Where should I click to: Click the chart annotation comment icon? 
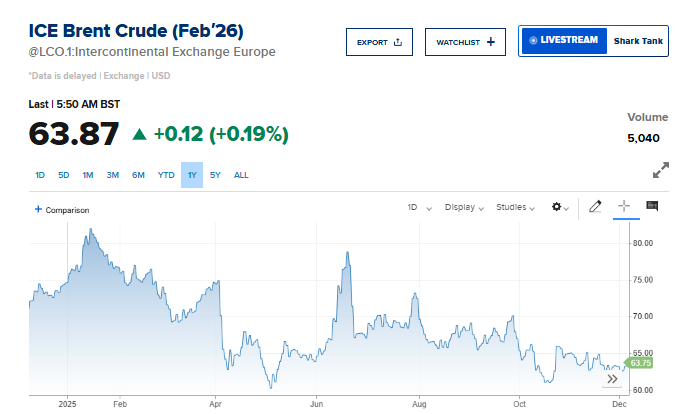click(x=652, y=206)
